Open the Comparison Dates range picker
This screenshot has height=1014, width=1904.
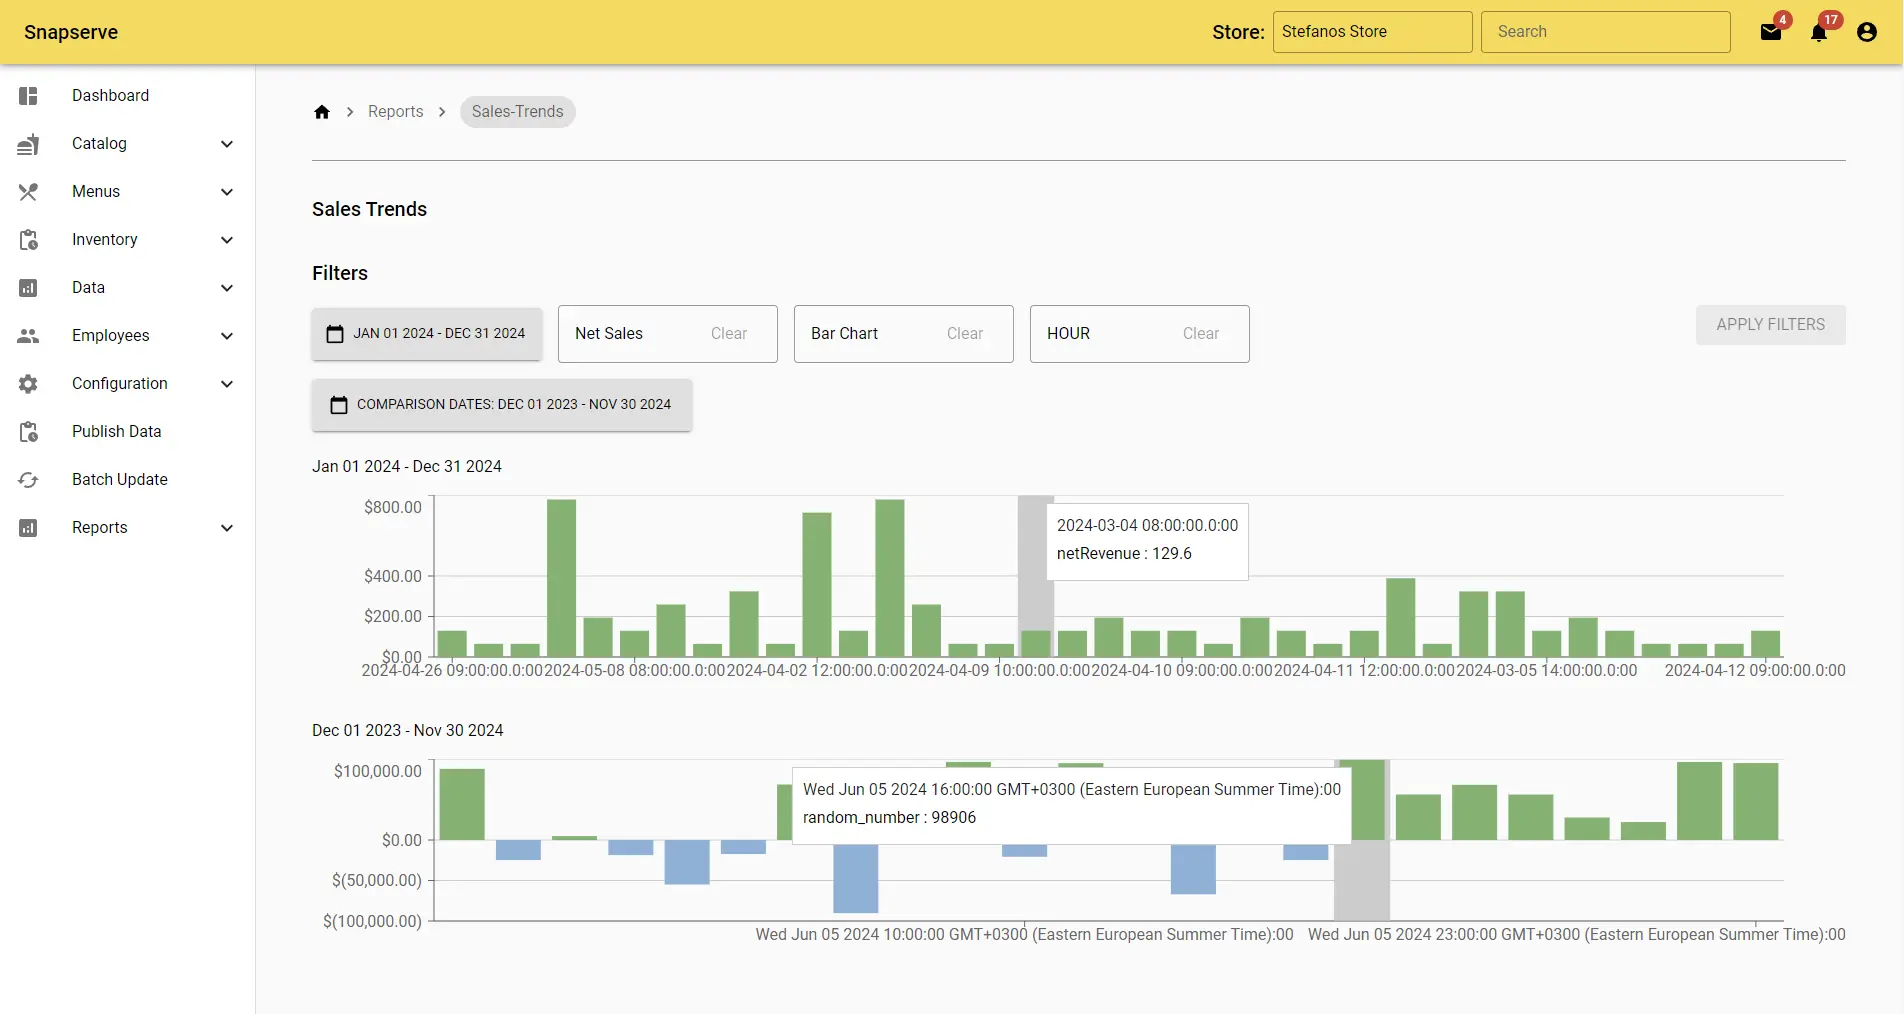[x=502, y=405]
